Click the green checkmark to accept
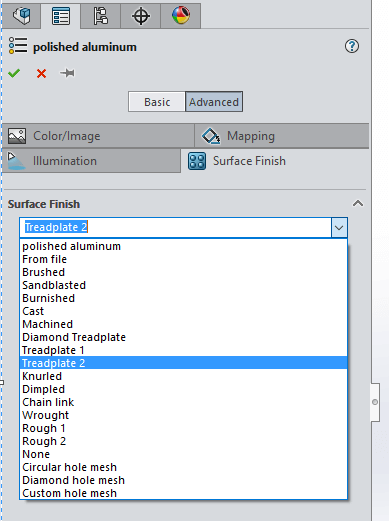389x521 pixels. pos(14,73)
